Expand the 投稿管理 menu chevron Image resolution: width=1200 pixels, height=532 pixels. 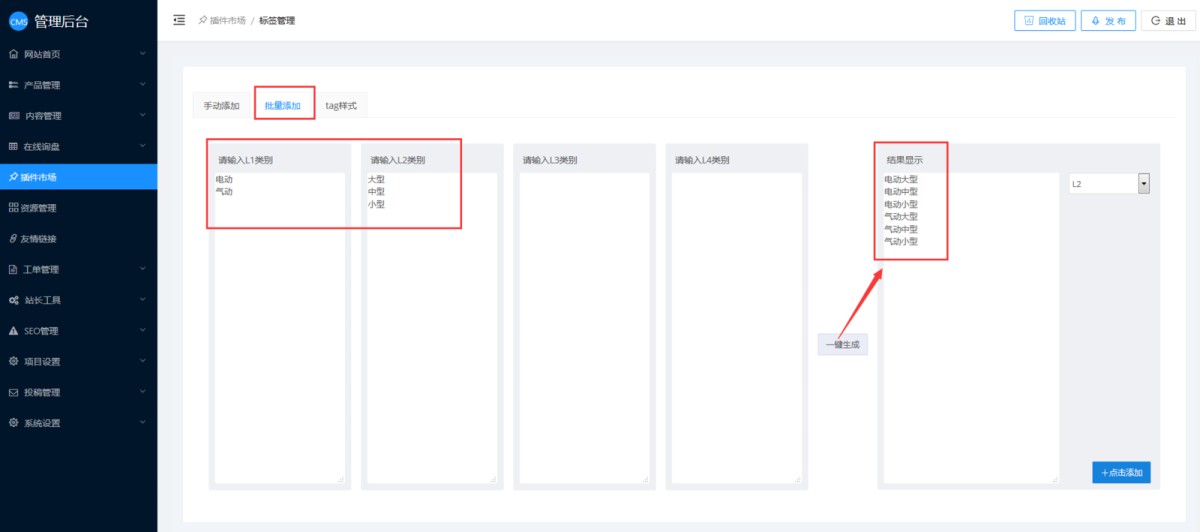tap(143, 392)
